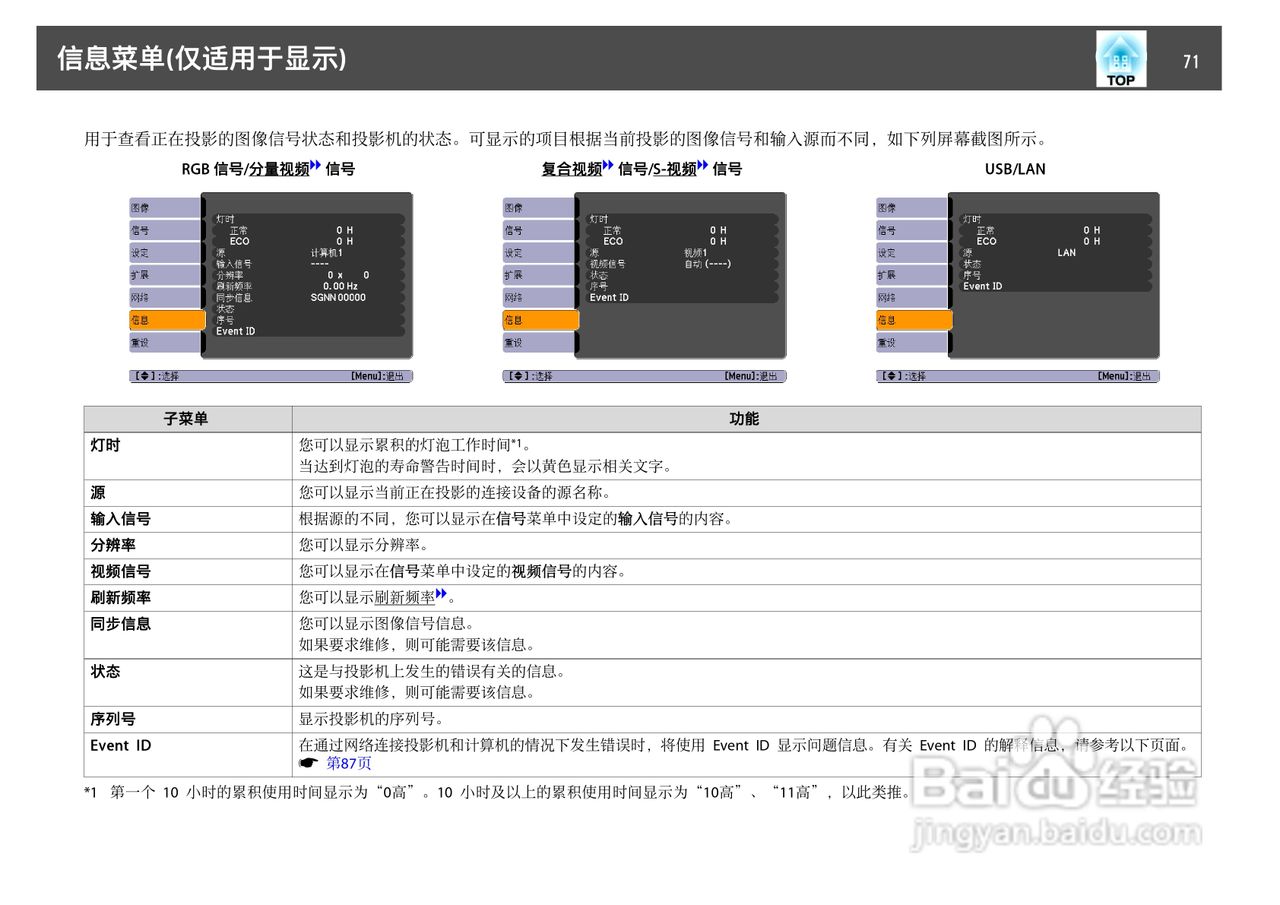The width and height of the screenshot is (1280, 905).
Task: Select 网络 tab in RGB signal screenshot
Action: (x=166, y=298)
